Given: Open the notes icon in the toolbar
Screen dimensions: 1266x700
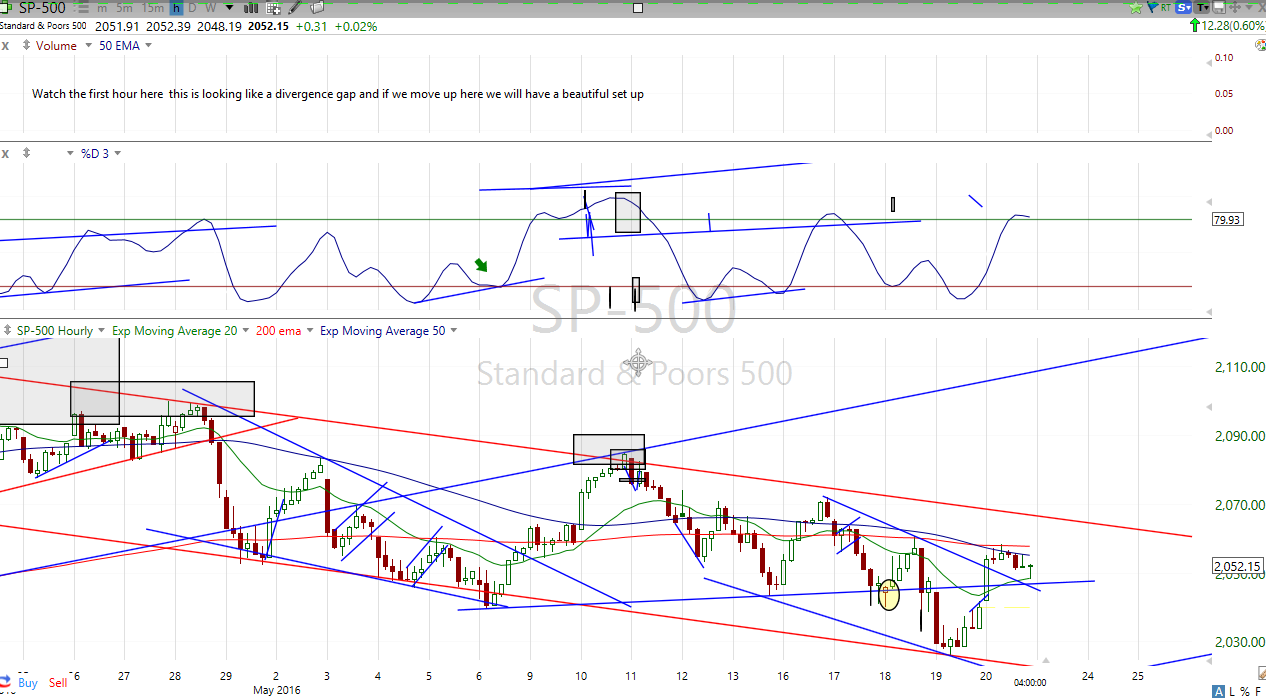Looking at the screenshot, I should click(317, 8).
